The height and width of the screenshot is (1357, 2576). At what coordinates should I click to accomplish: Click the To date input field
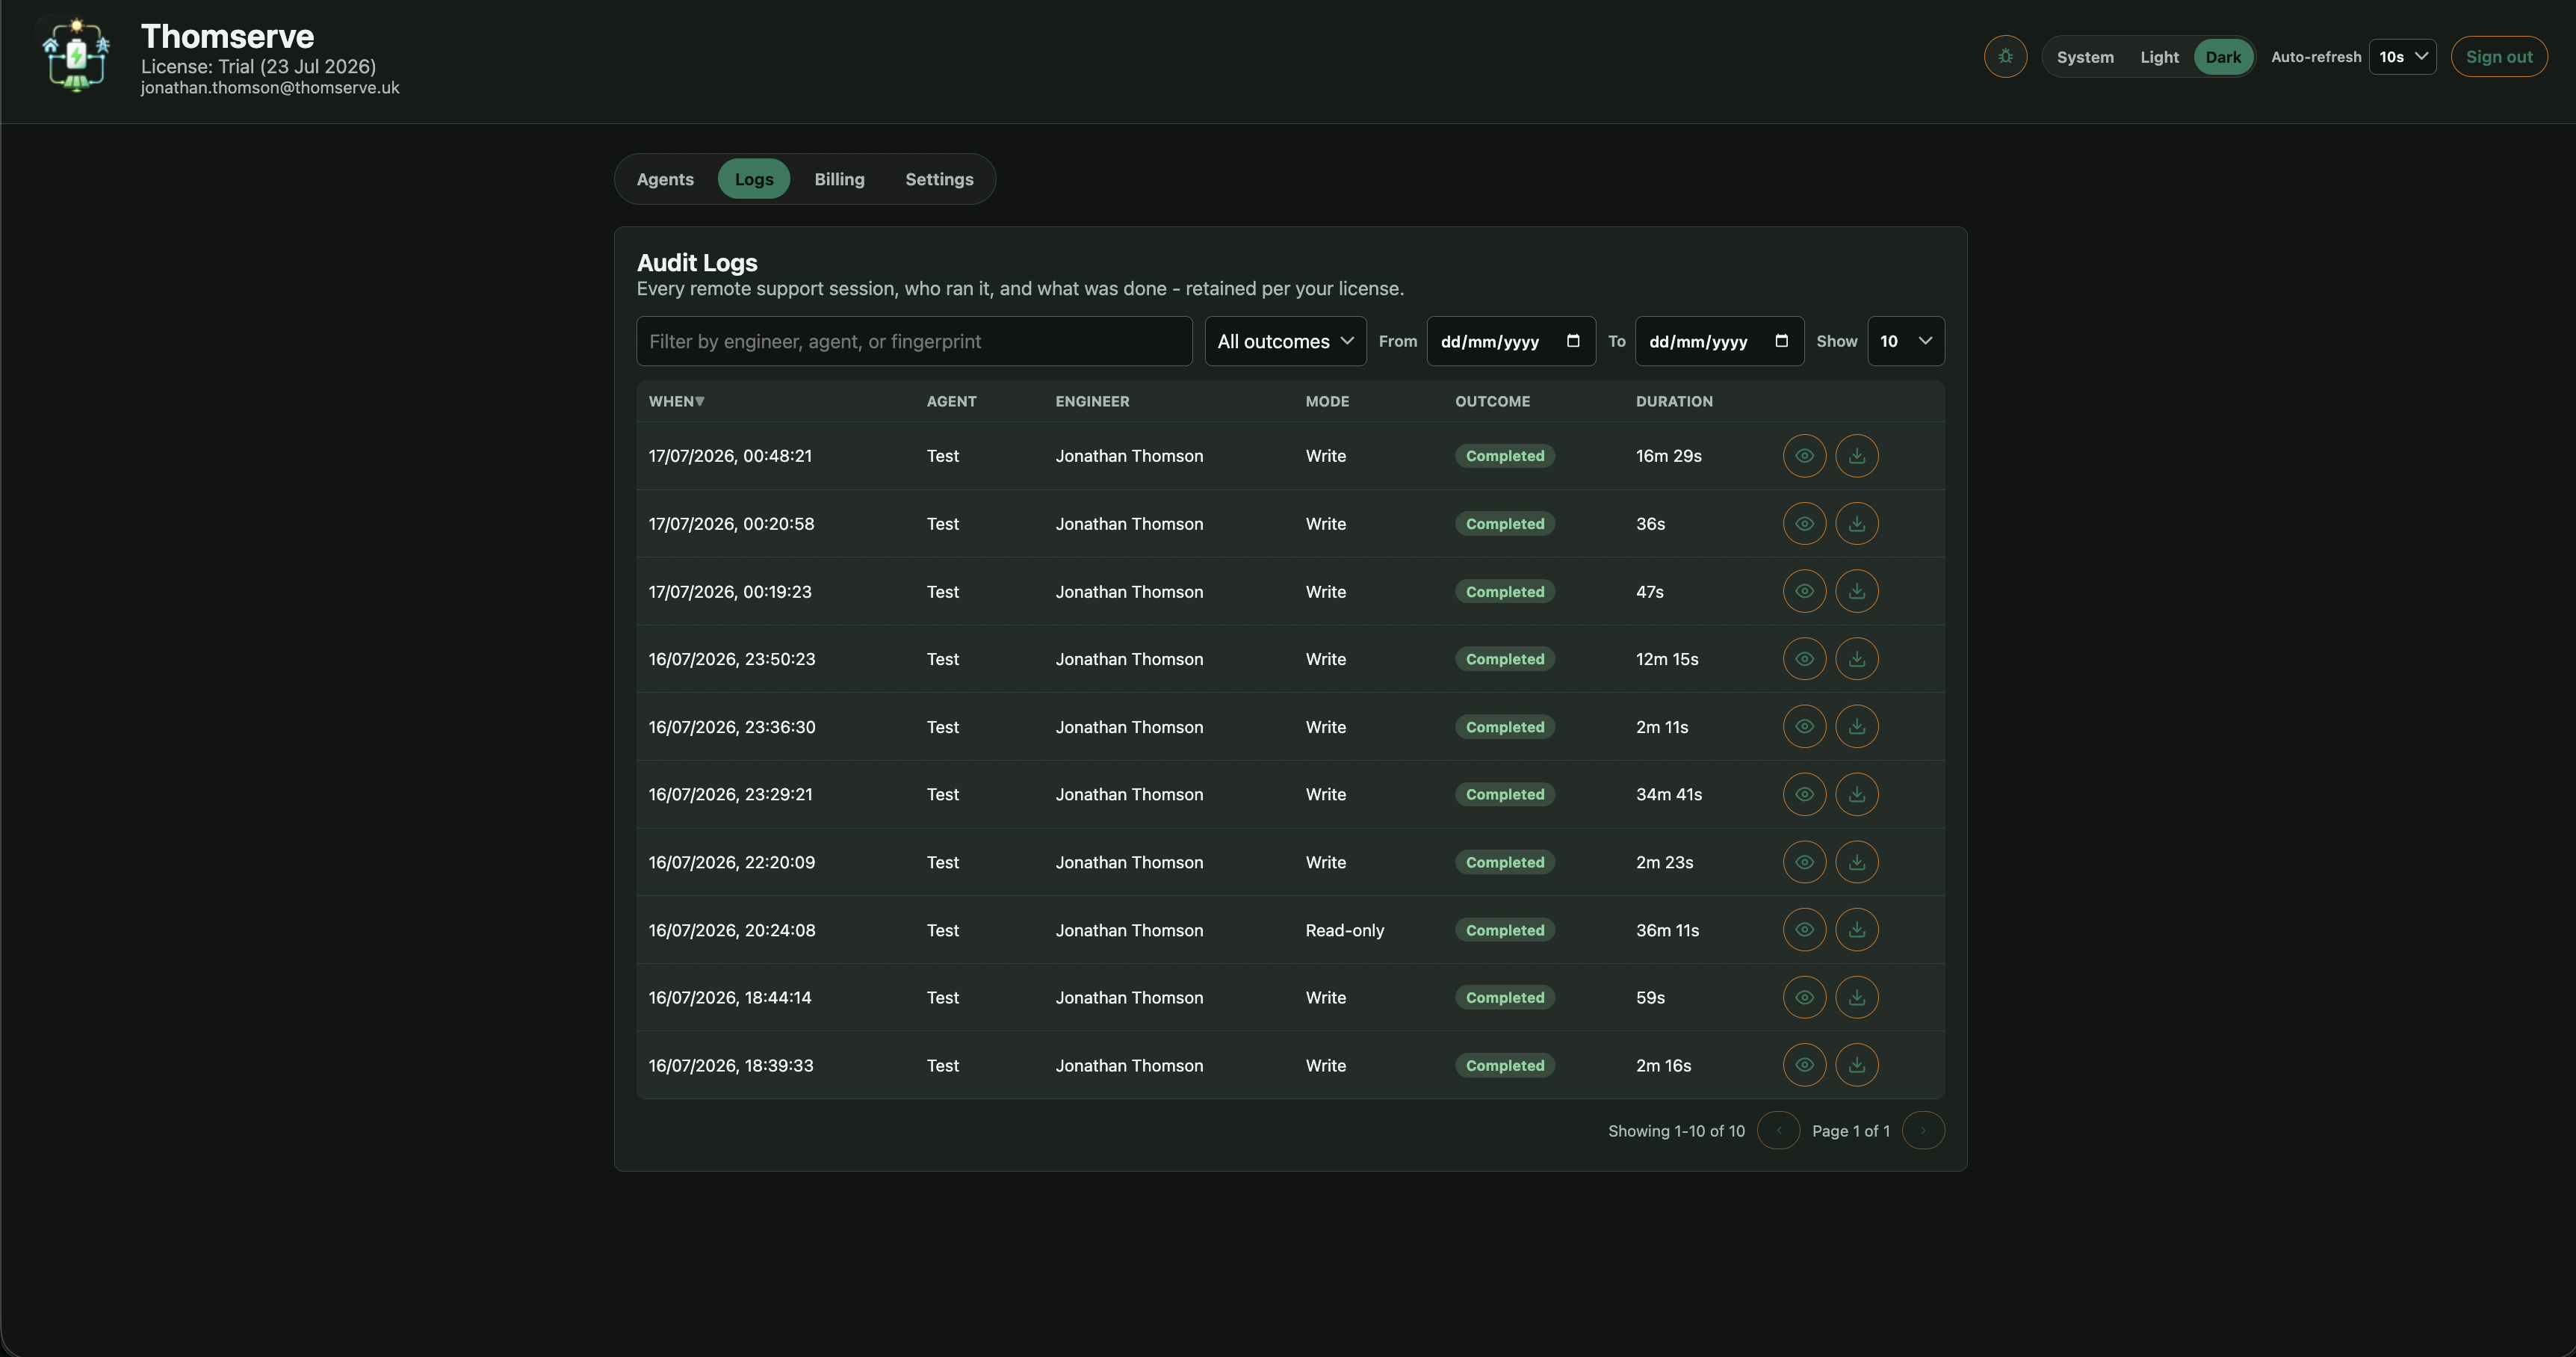(x=1719, y=341)
